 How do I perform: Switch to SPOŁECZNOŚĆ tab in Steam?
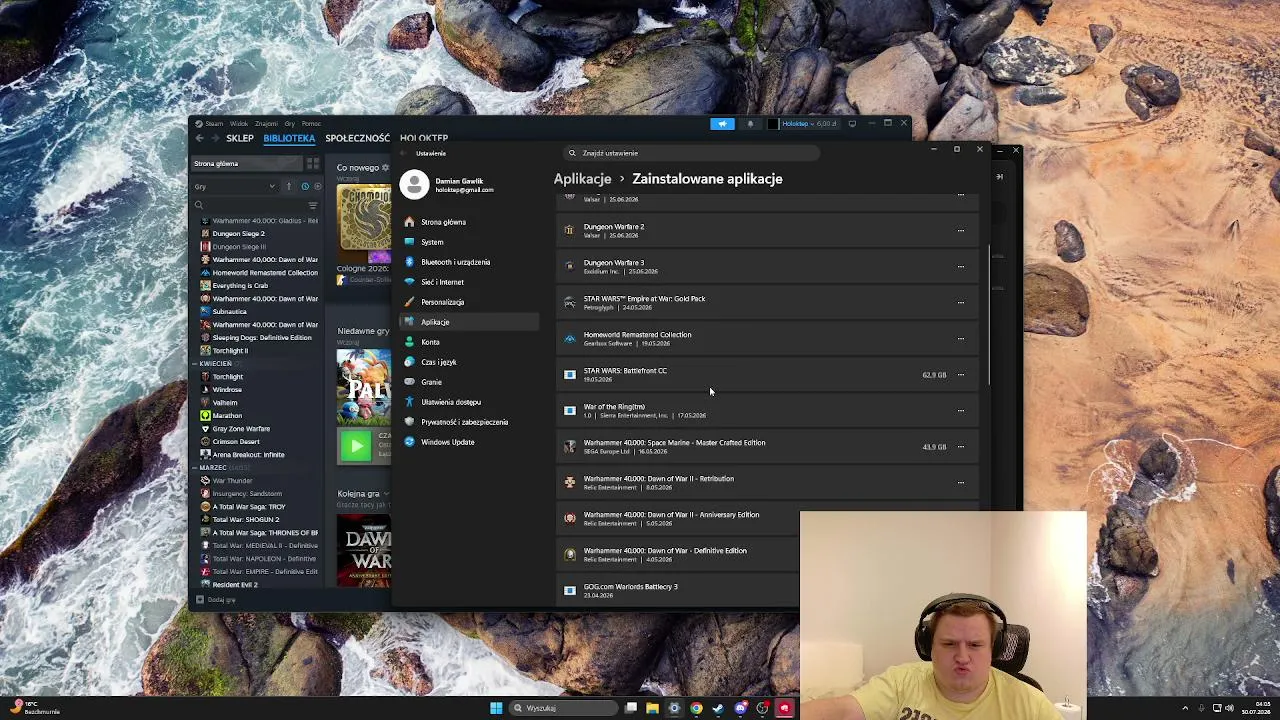(357, 138)
